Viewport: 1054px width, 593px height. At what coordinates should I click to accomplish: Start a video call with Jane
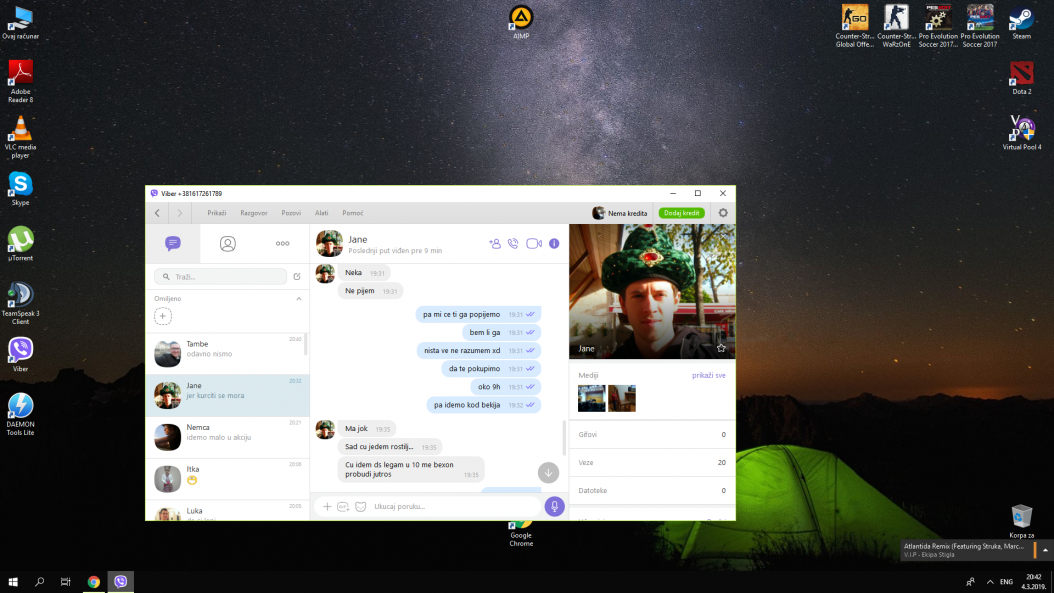point(534,243)
